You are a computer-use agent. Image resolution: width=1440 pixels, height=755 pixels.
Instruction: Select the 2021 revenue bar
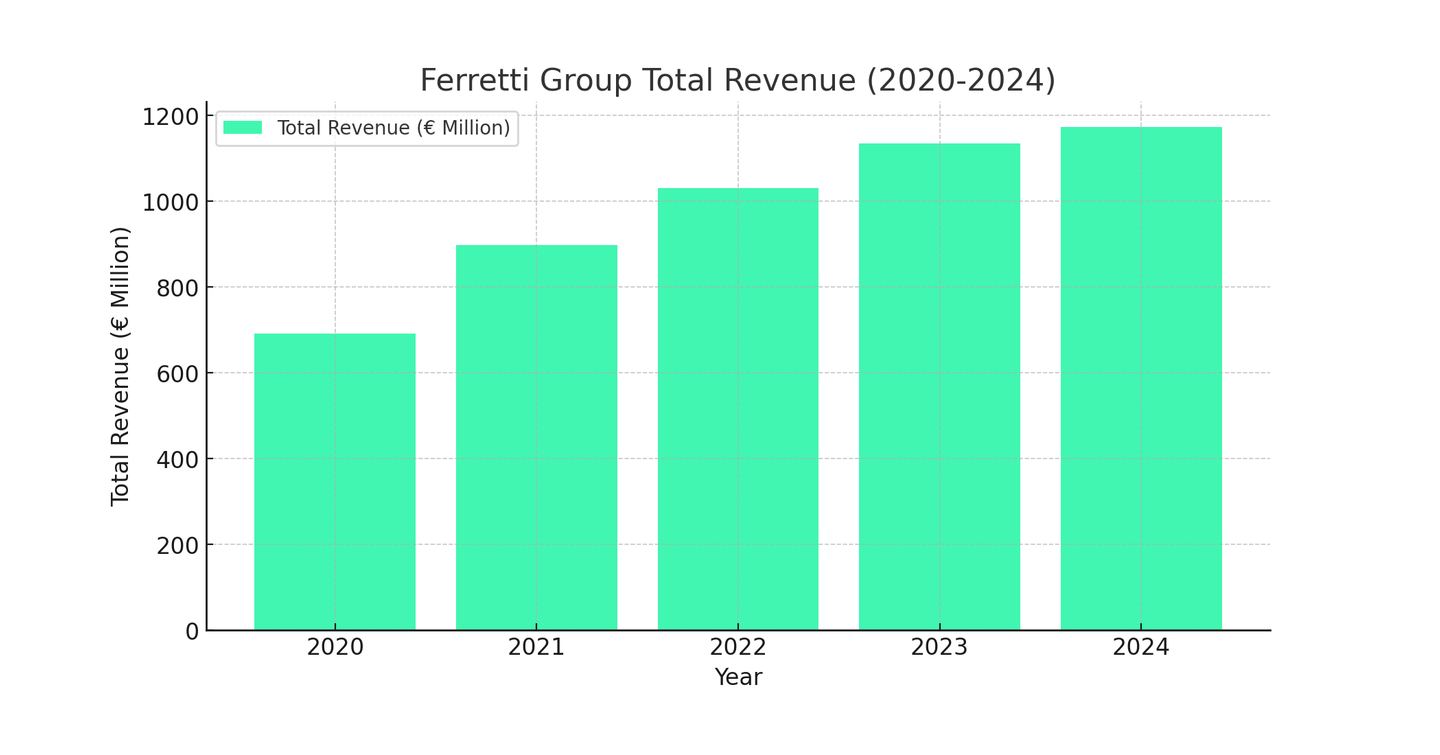point(536,438)
